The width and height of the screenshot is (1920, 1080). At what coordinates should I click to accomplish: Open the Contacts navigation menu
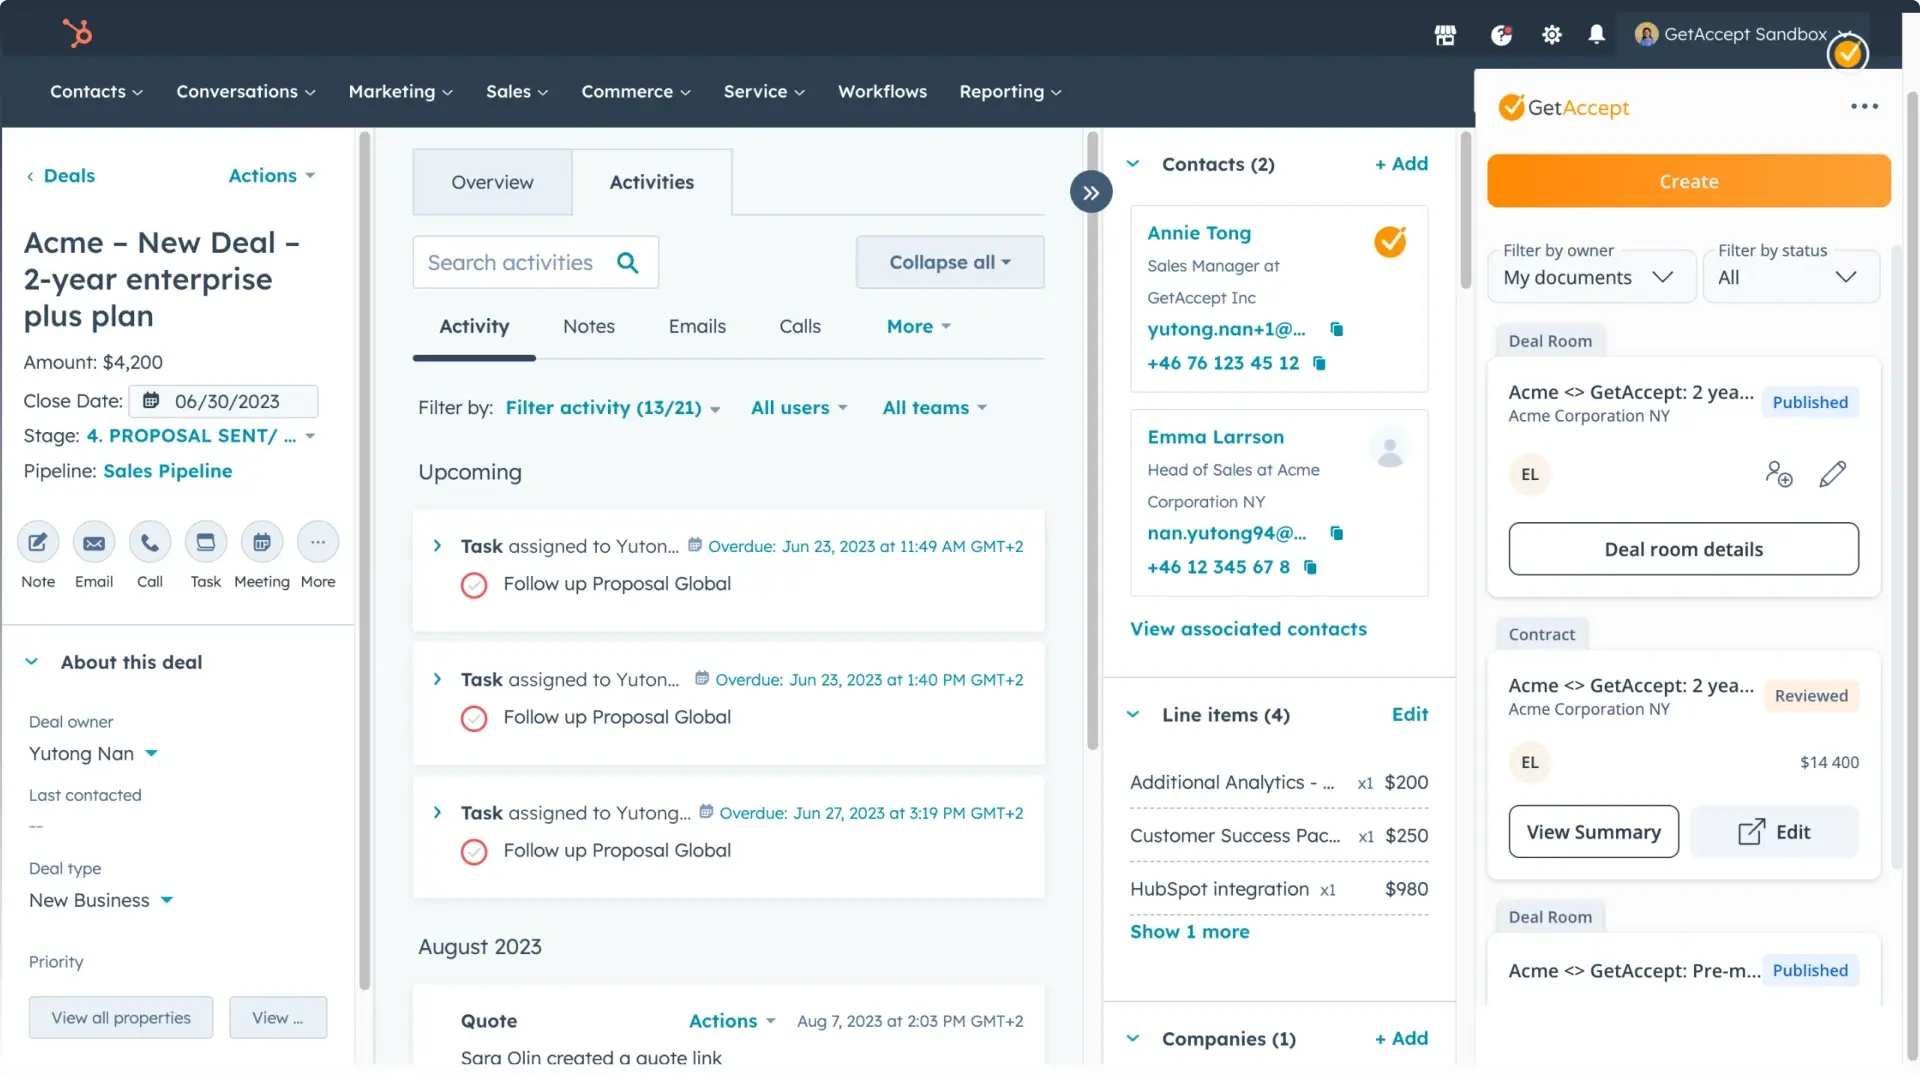coord(97,92)
